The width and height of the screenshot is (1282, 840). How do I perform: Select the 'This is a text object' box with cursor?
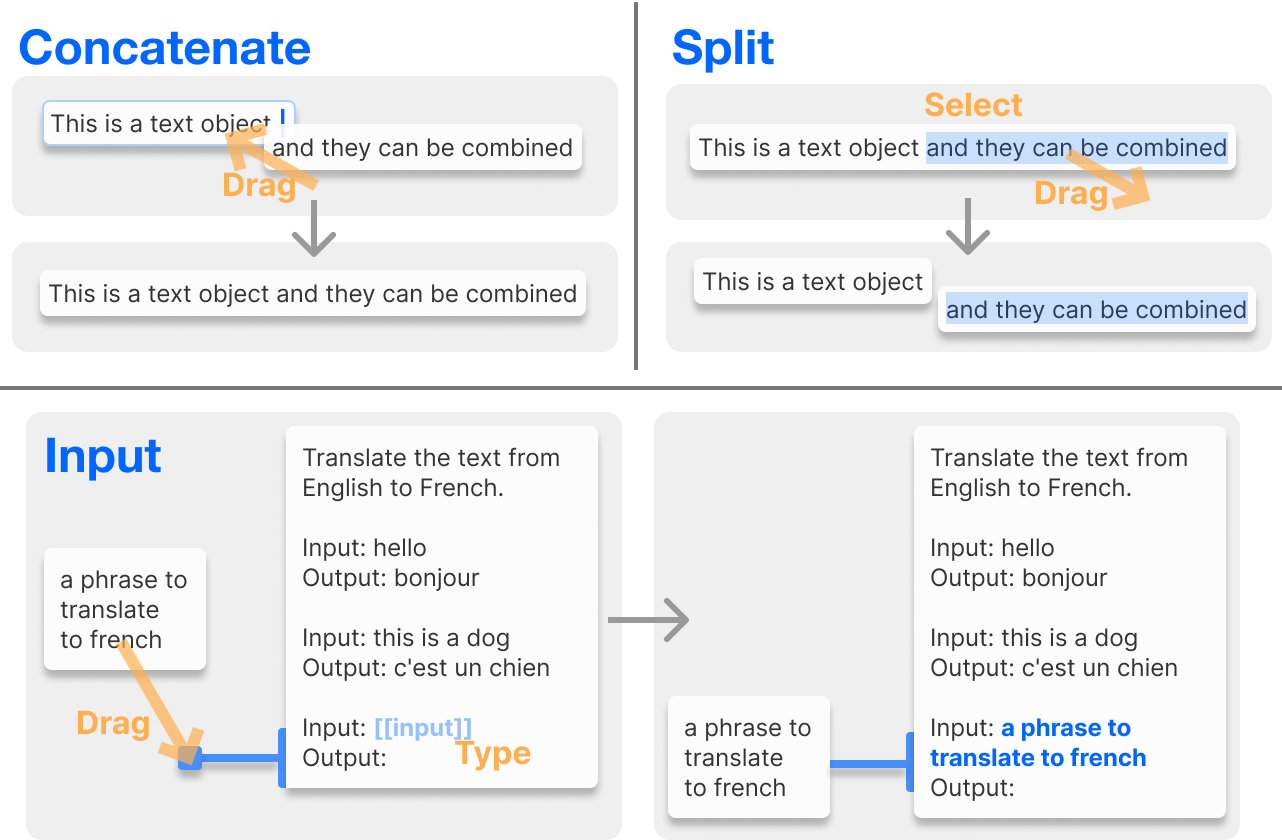[x=168, y=123]
